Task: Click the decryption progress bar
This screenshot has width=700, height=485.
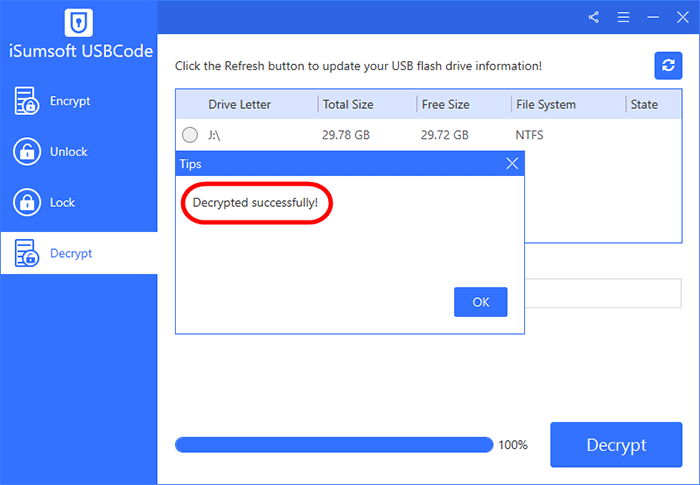Action: click(334, 445)
